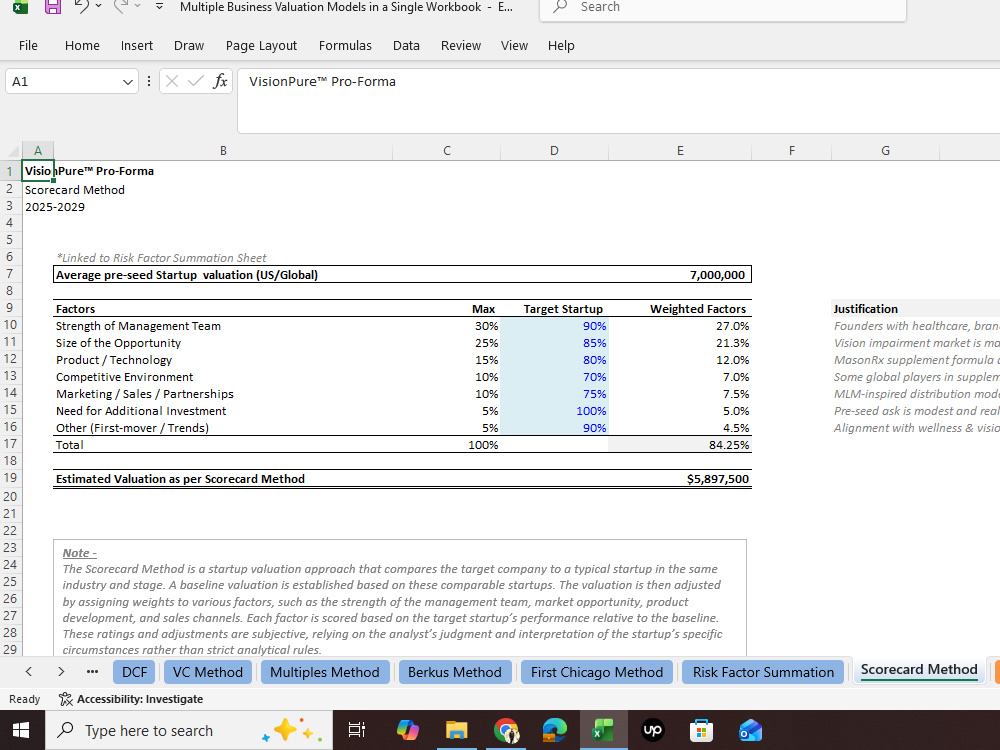Switch to the VC Method sheet
The width and height of the screenshot is (1000, 750).
(x=208, y=672)
